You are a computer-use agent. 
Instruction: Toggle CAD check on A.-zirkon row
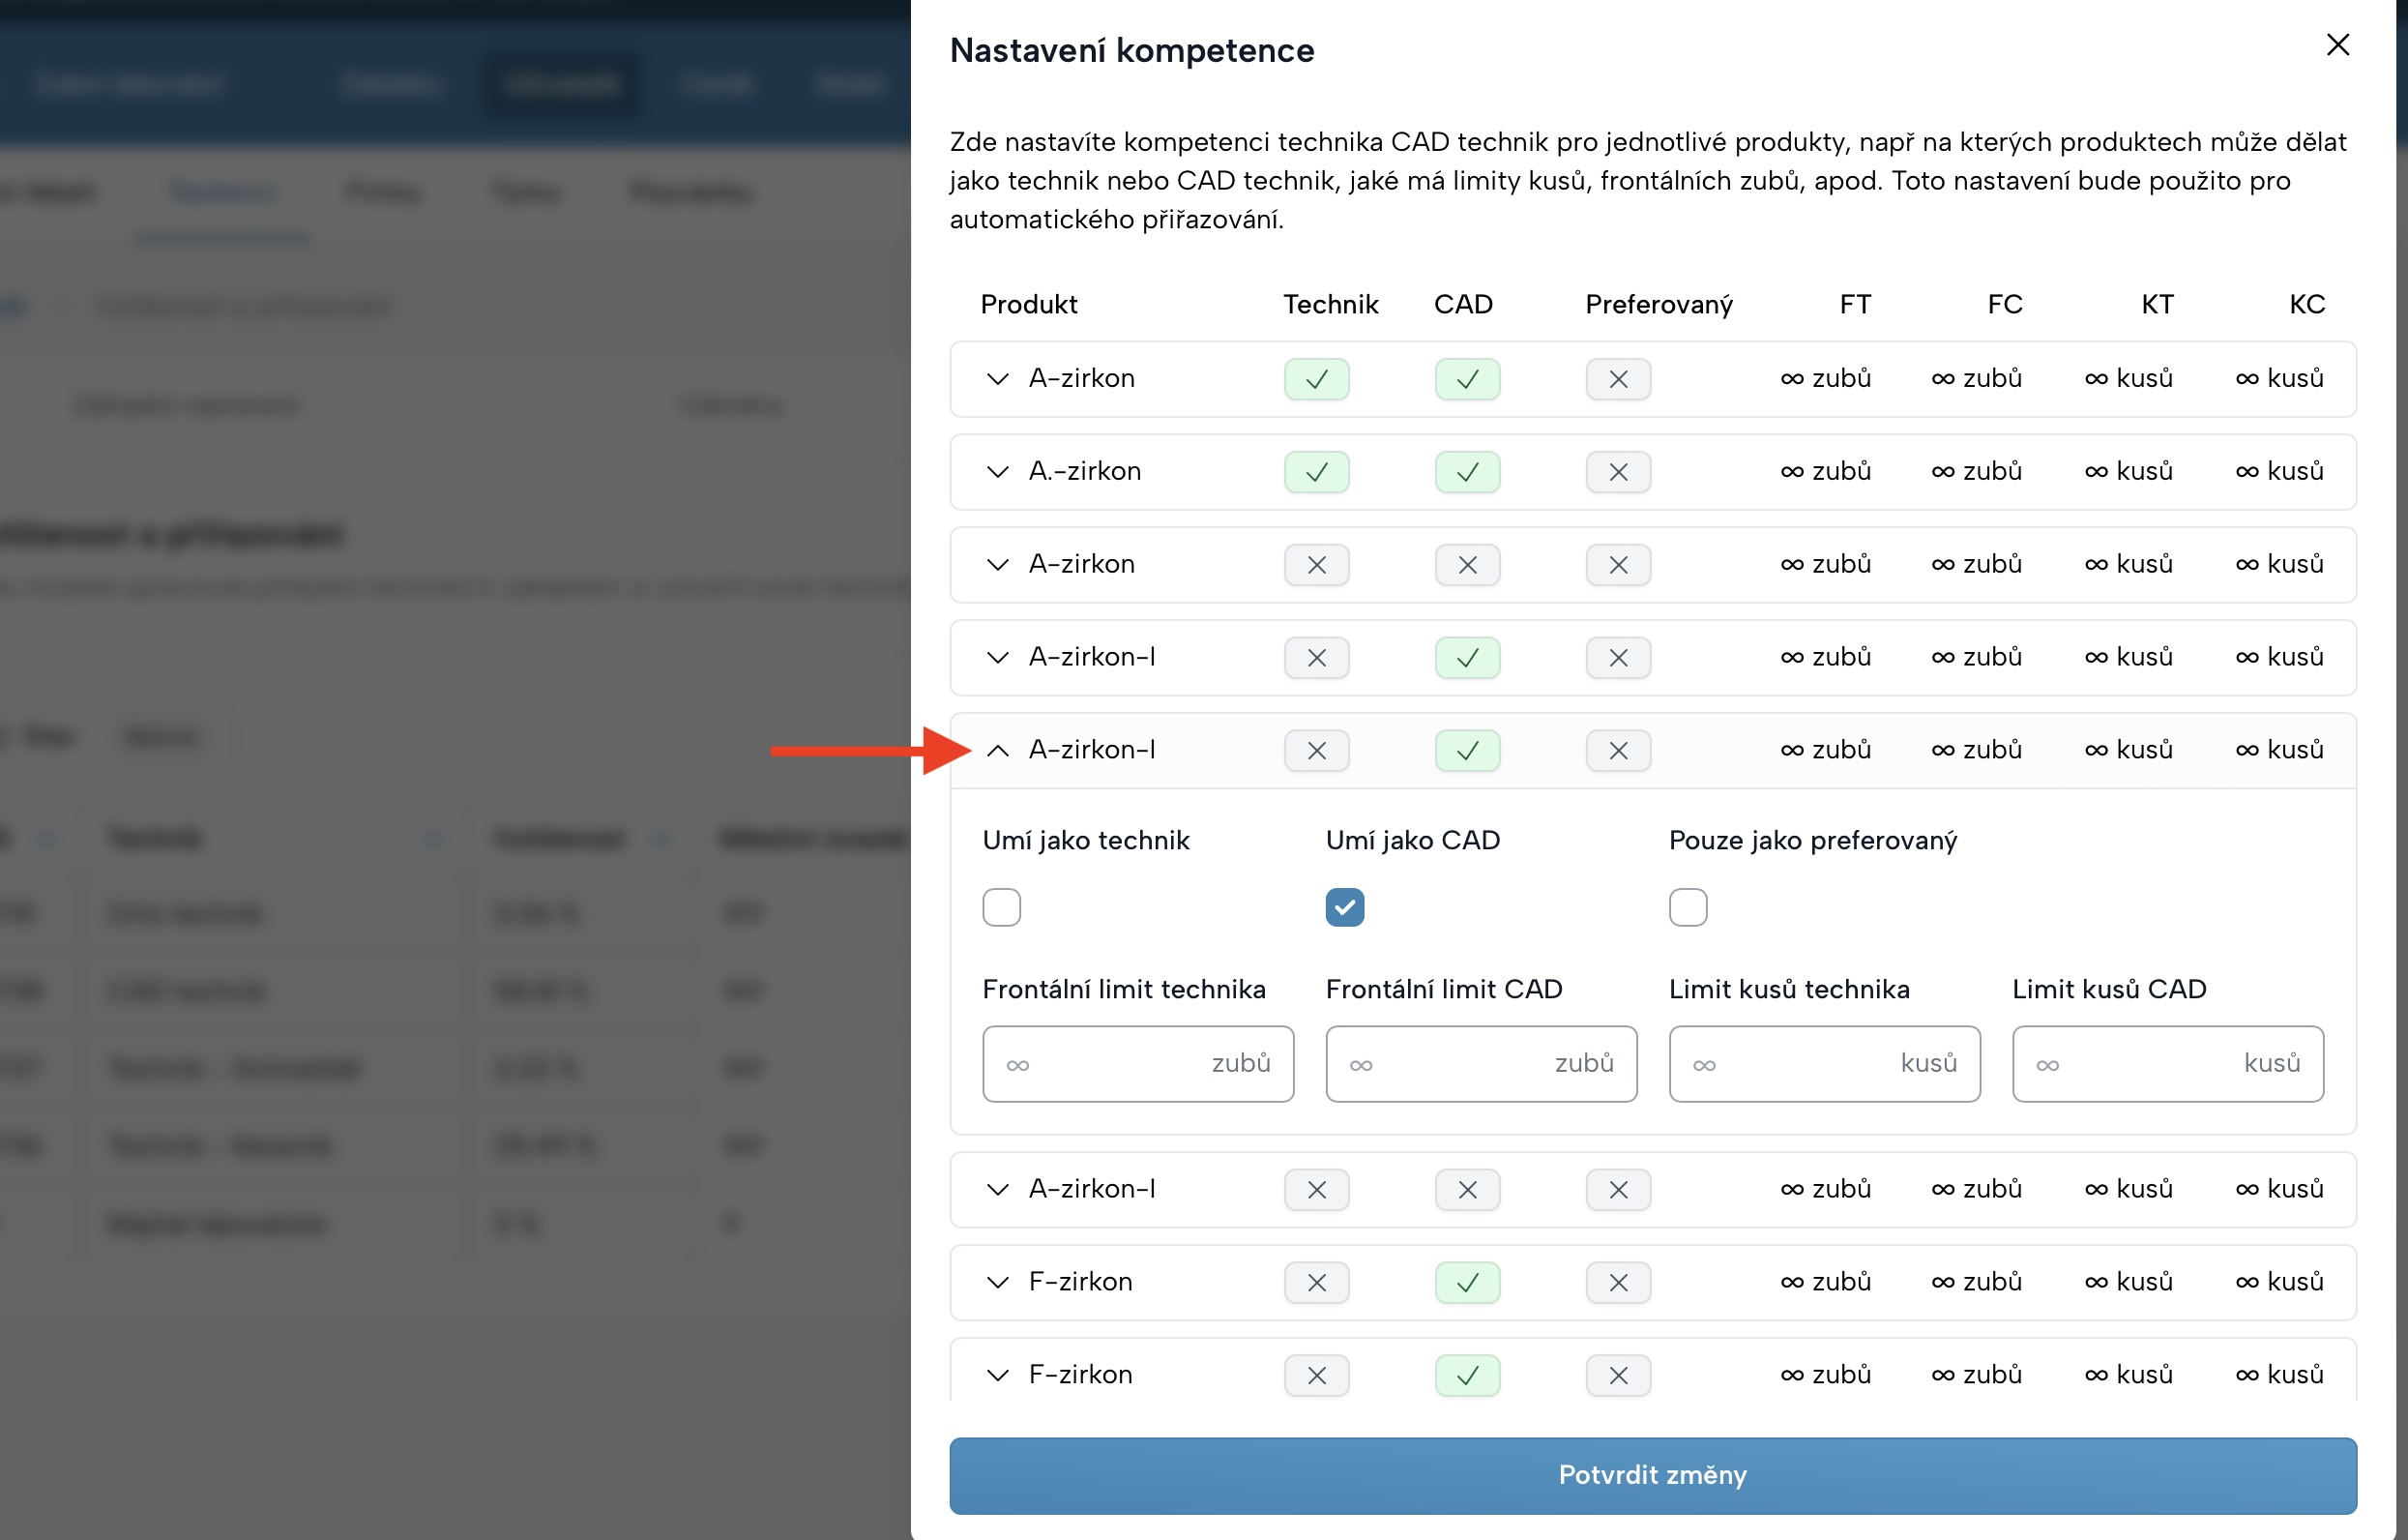pos(1466,472)
